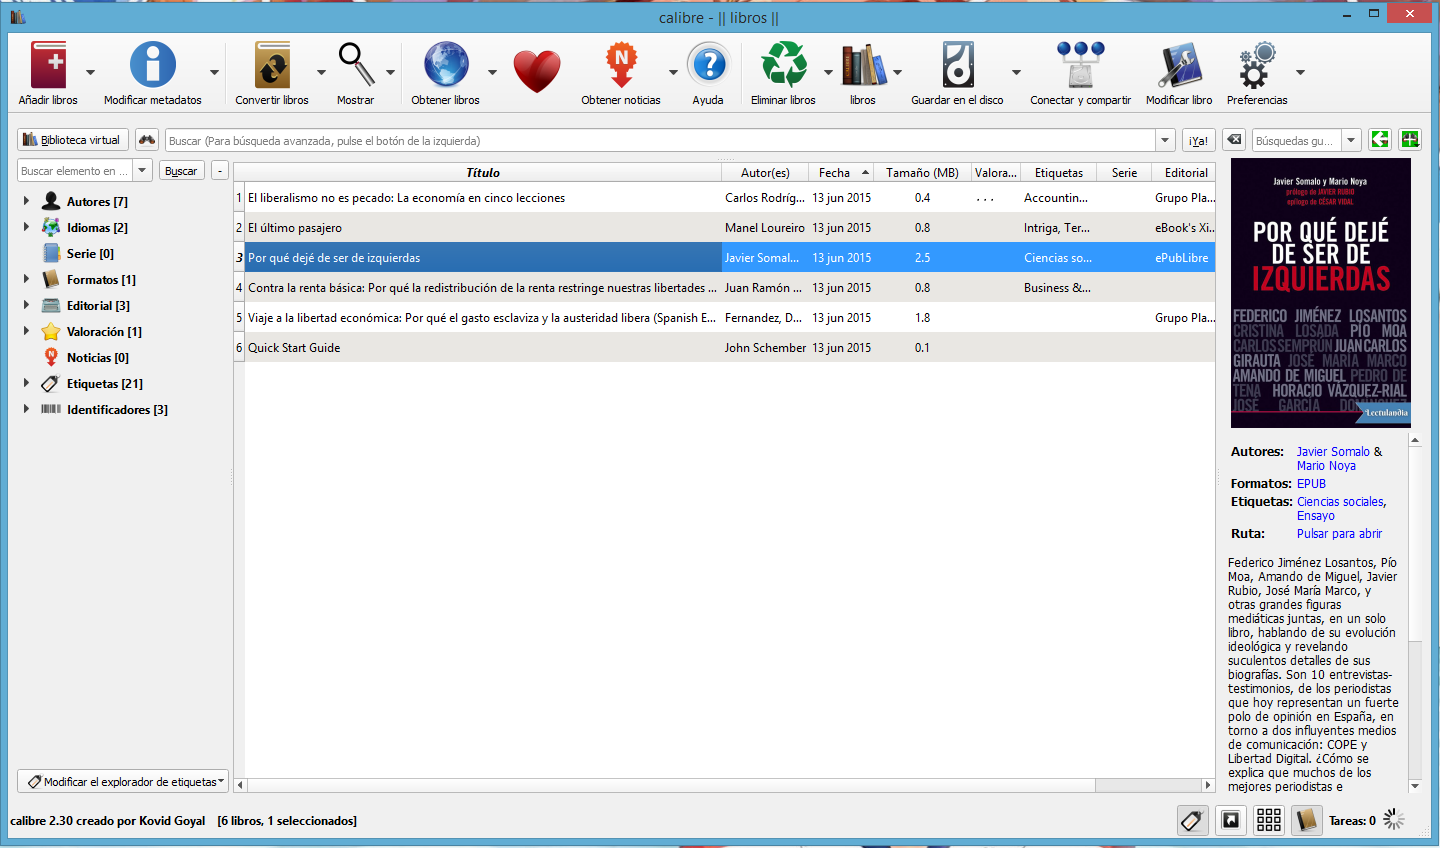This screenshot has width=1440, height=848.
Task: Open dropdown arrow next to Preferencias
Action: [1300, 72]
